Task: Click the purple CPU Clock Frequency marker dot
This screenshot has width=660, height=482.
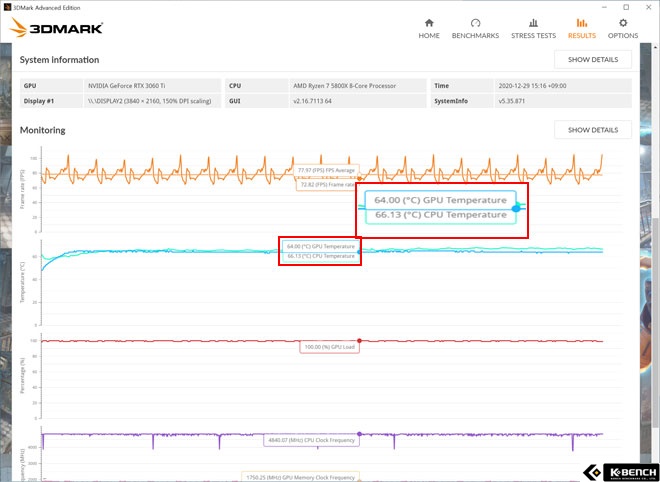Action: pos(359,434)
